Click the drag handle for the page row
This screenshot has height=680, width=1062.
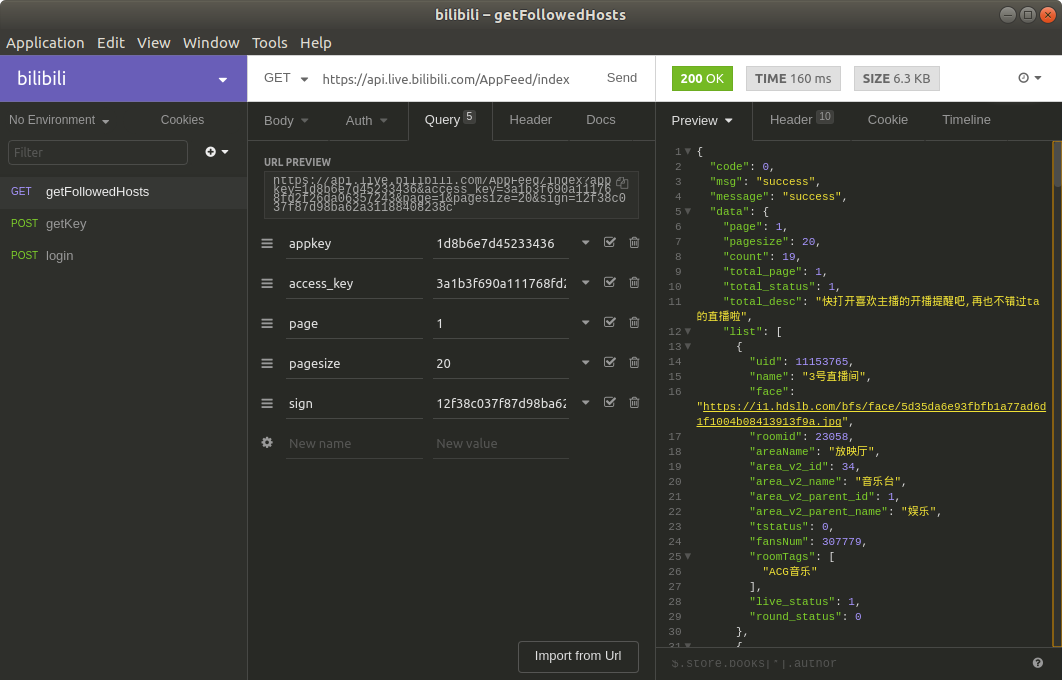click(267, 323)
